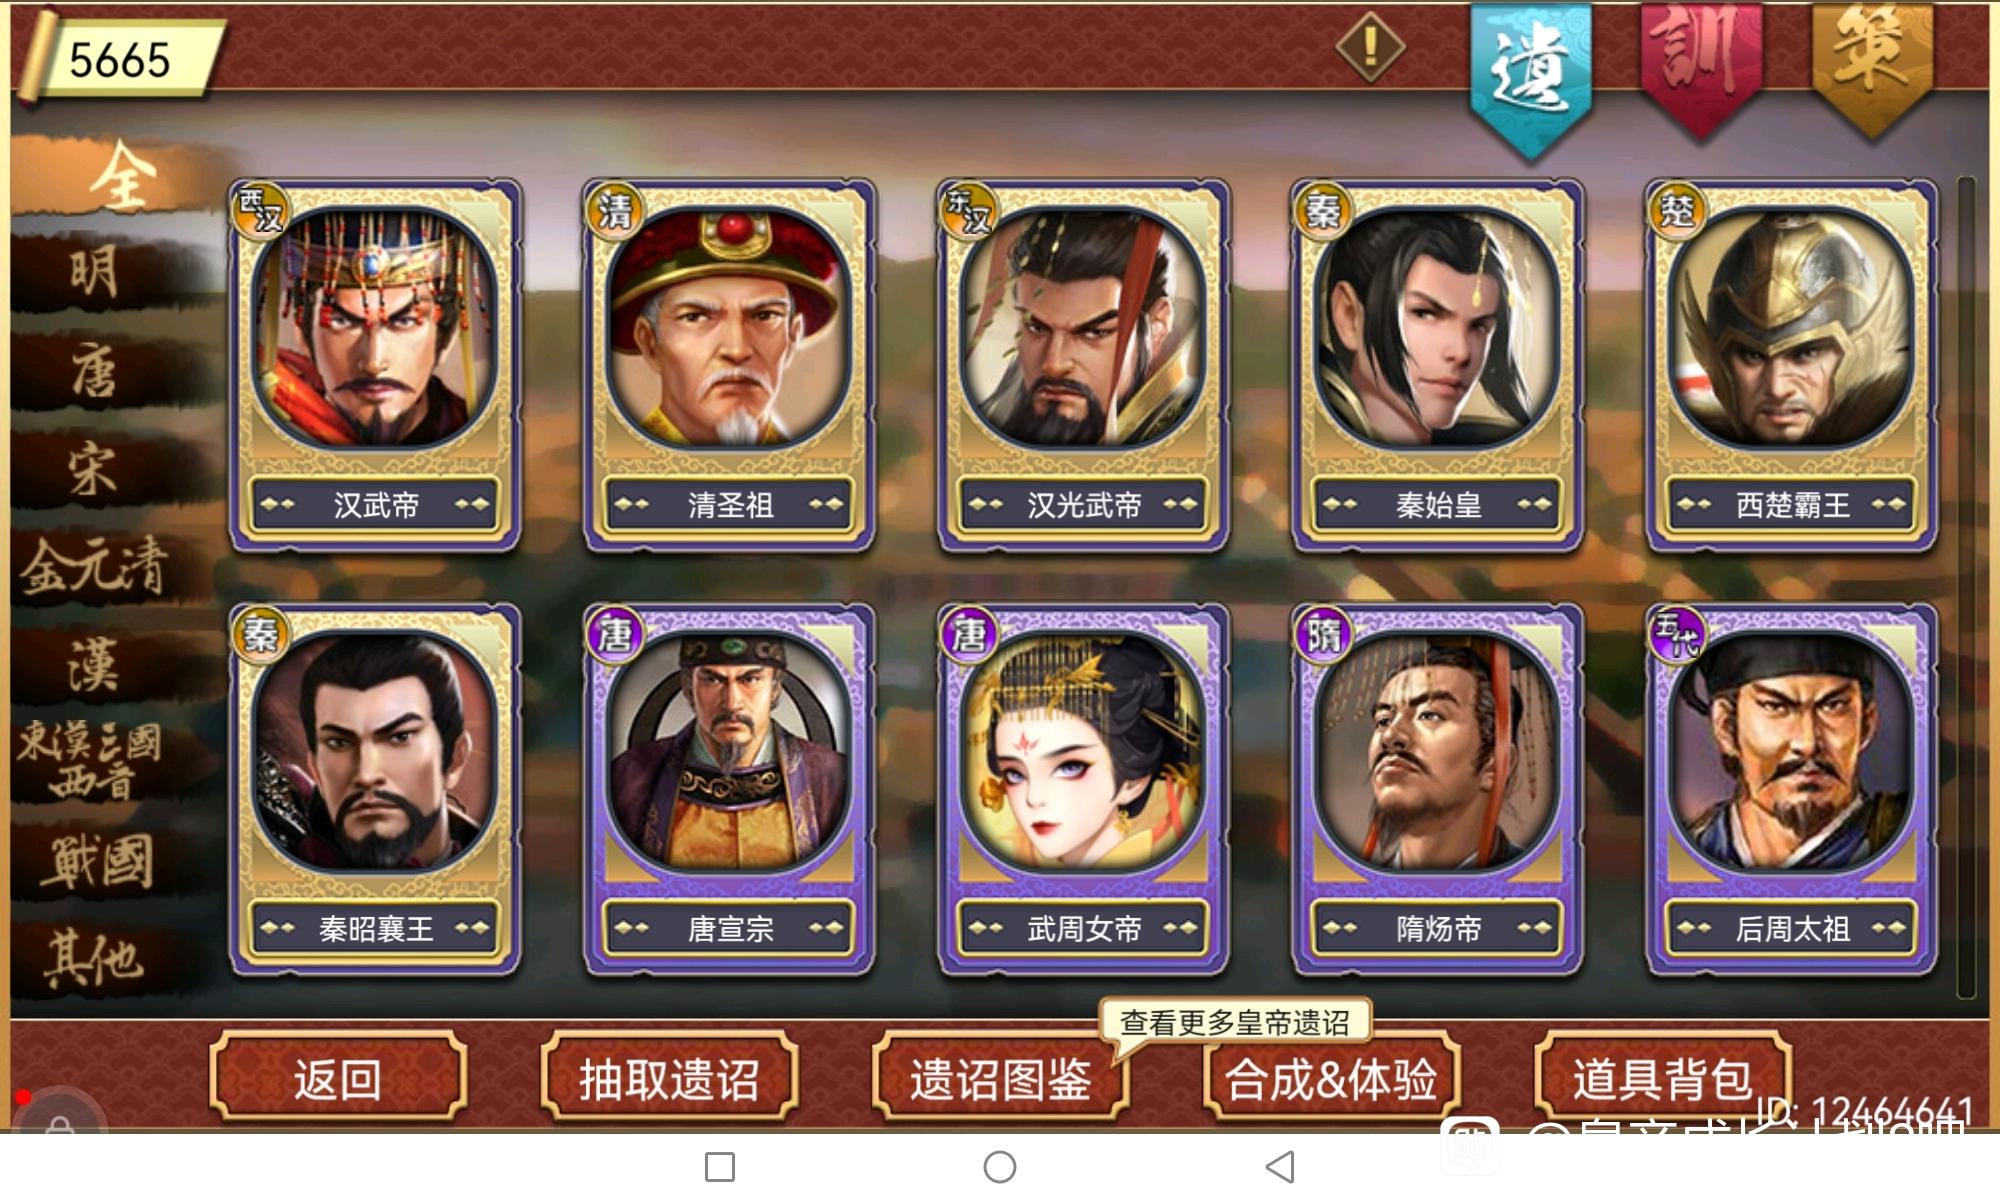Open the 其他 category tab
The image size is (2000, 1200).
[95, 958]
